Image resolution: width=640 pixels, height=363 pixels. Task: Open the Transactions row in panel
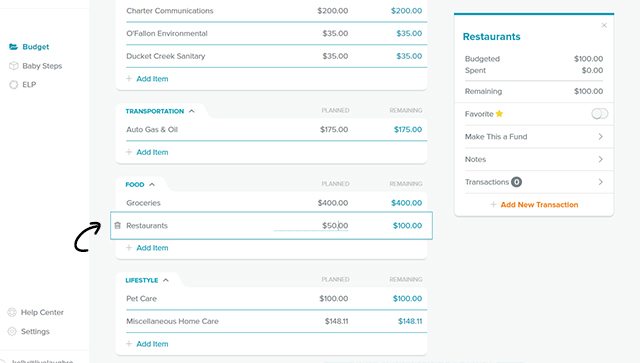coord(533,182)
